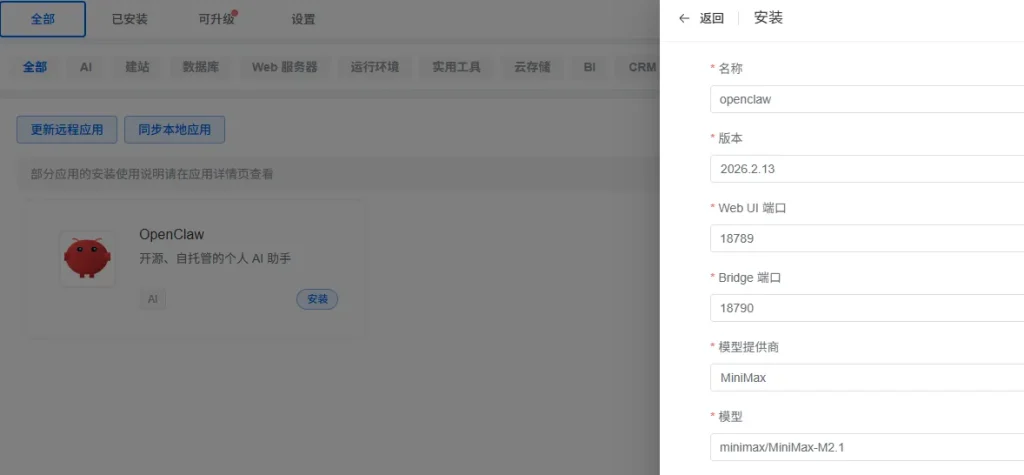
Task: Filter apps by 建站 category
Action: 137,67
